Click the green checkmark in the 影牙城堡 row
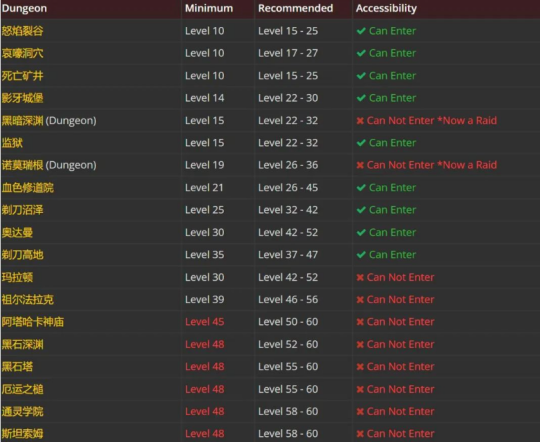The width and height of the screenshot is (540, 442). 361,98
